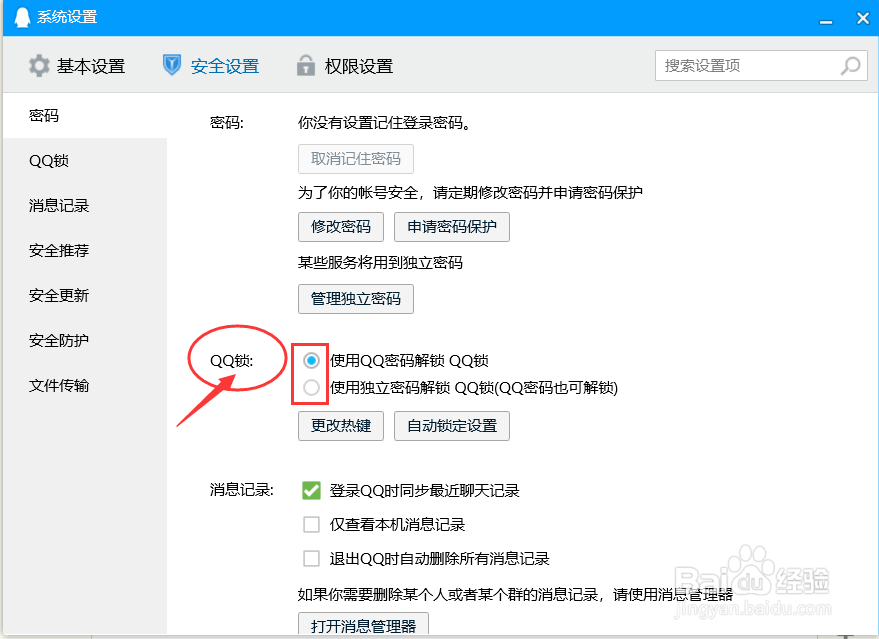Select 密码 in the left sidebar
This screenshot has width=879, height=639.
85,115
